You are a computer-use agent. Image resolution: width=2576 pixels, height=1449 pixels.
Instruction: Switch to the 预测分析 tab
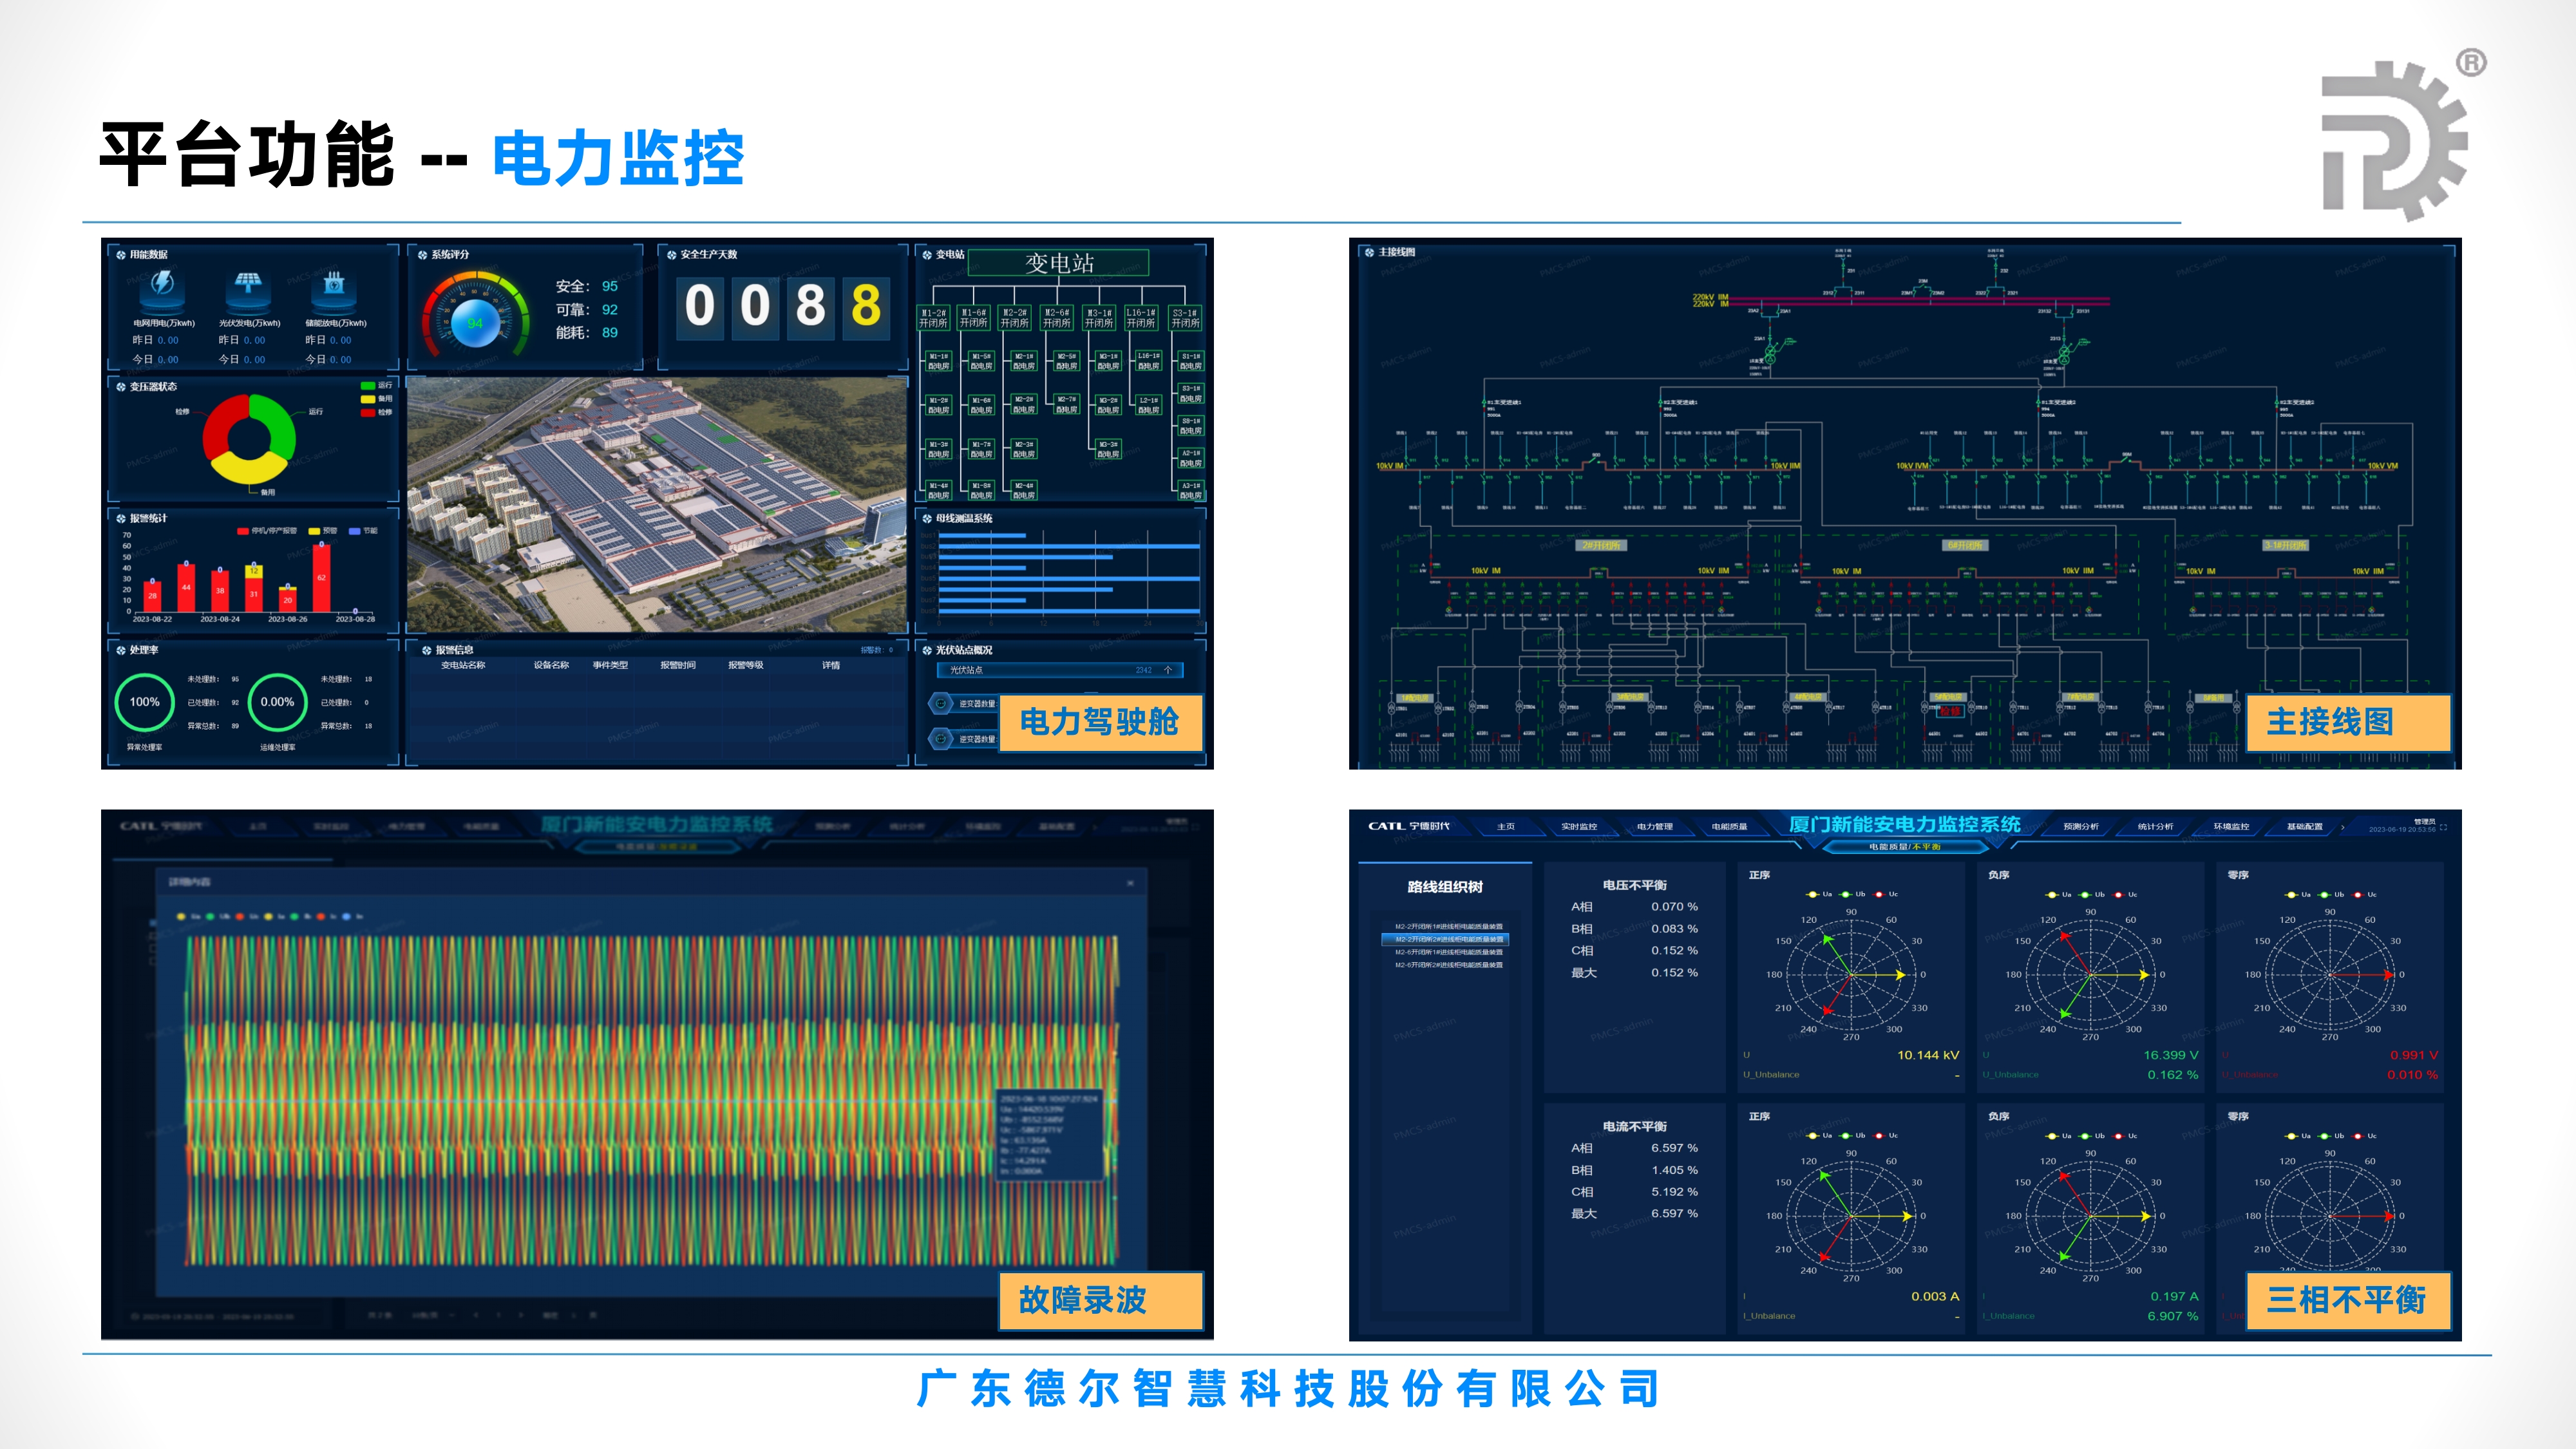click(x=2081, y=827)
